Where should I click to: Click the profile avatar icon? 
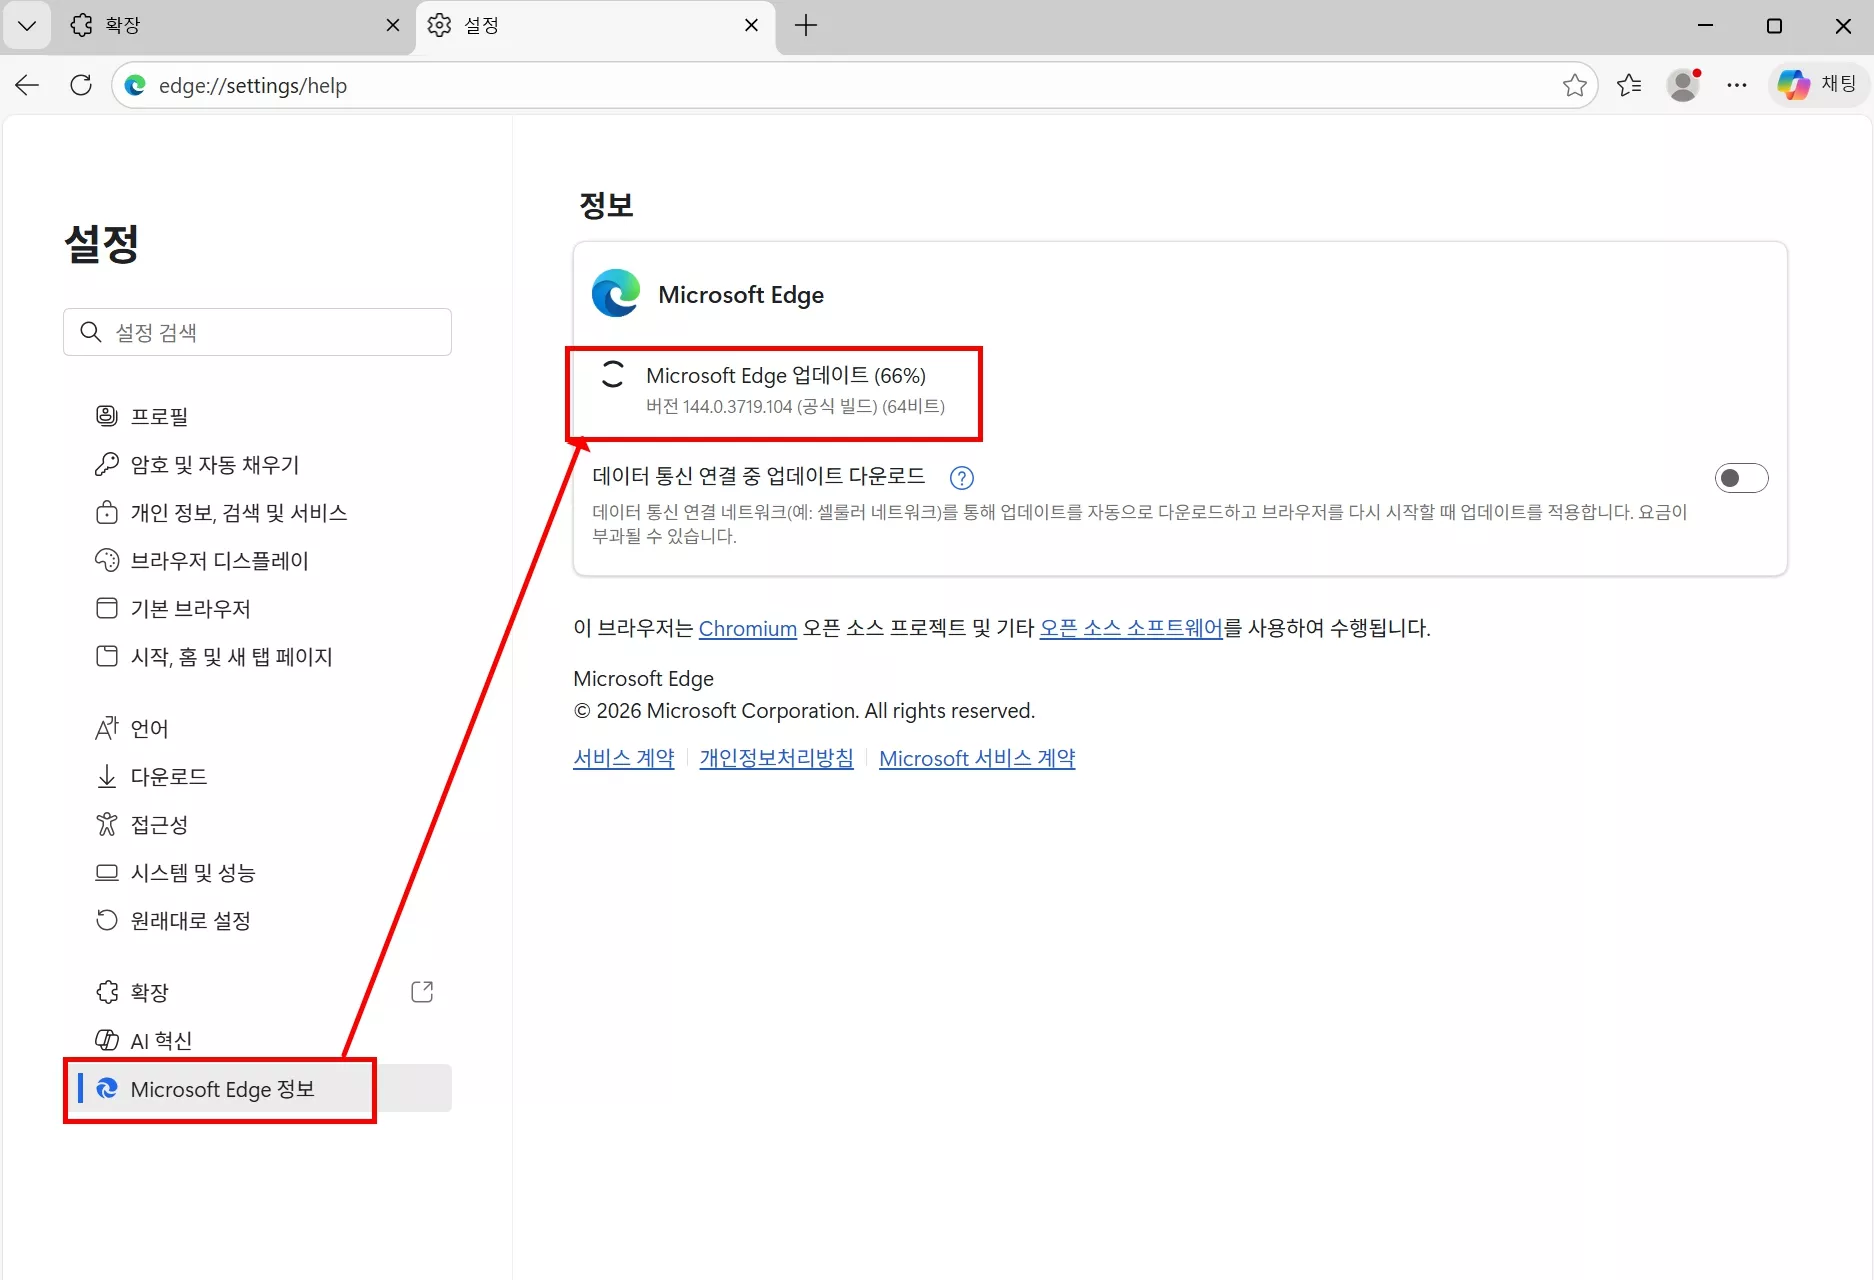pos(1683,85)
